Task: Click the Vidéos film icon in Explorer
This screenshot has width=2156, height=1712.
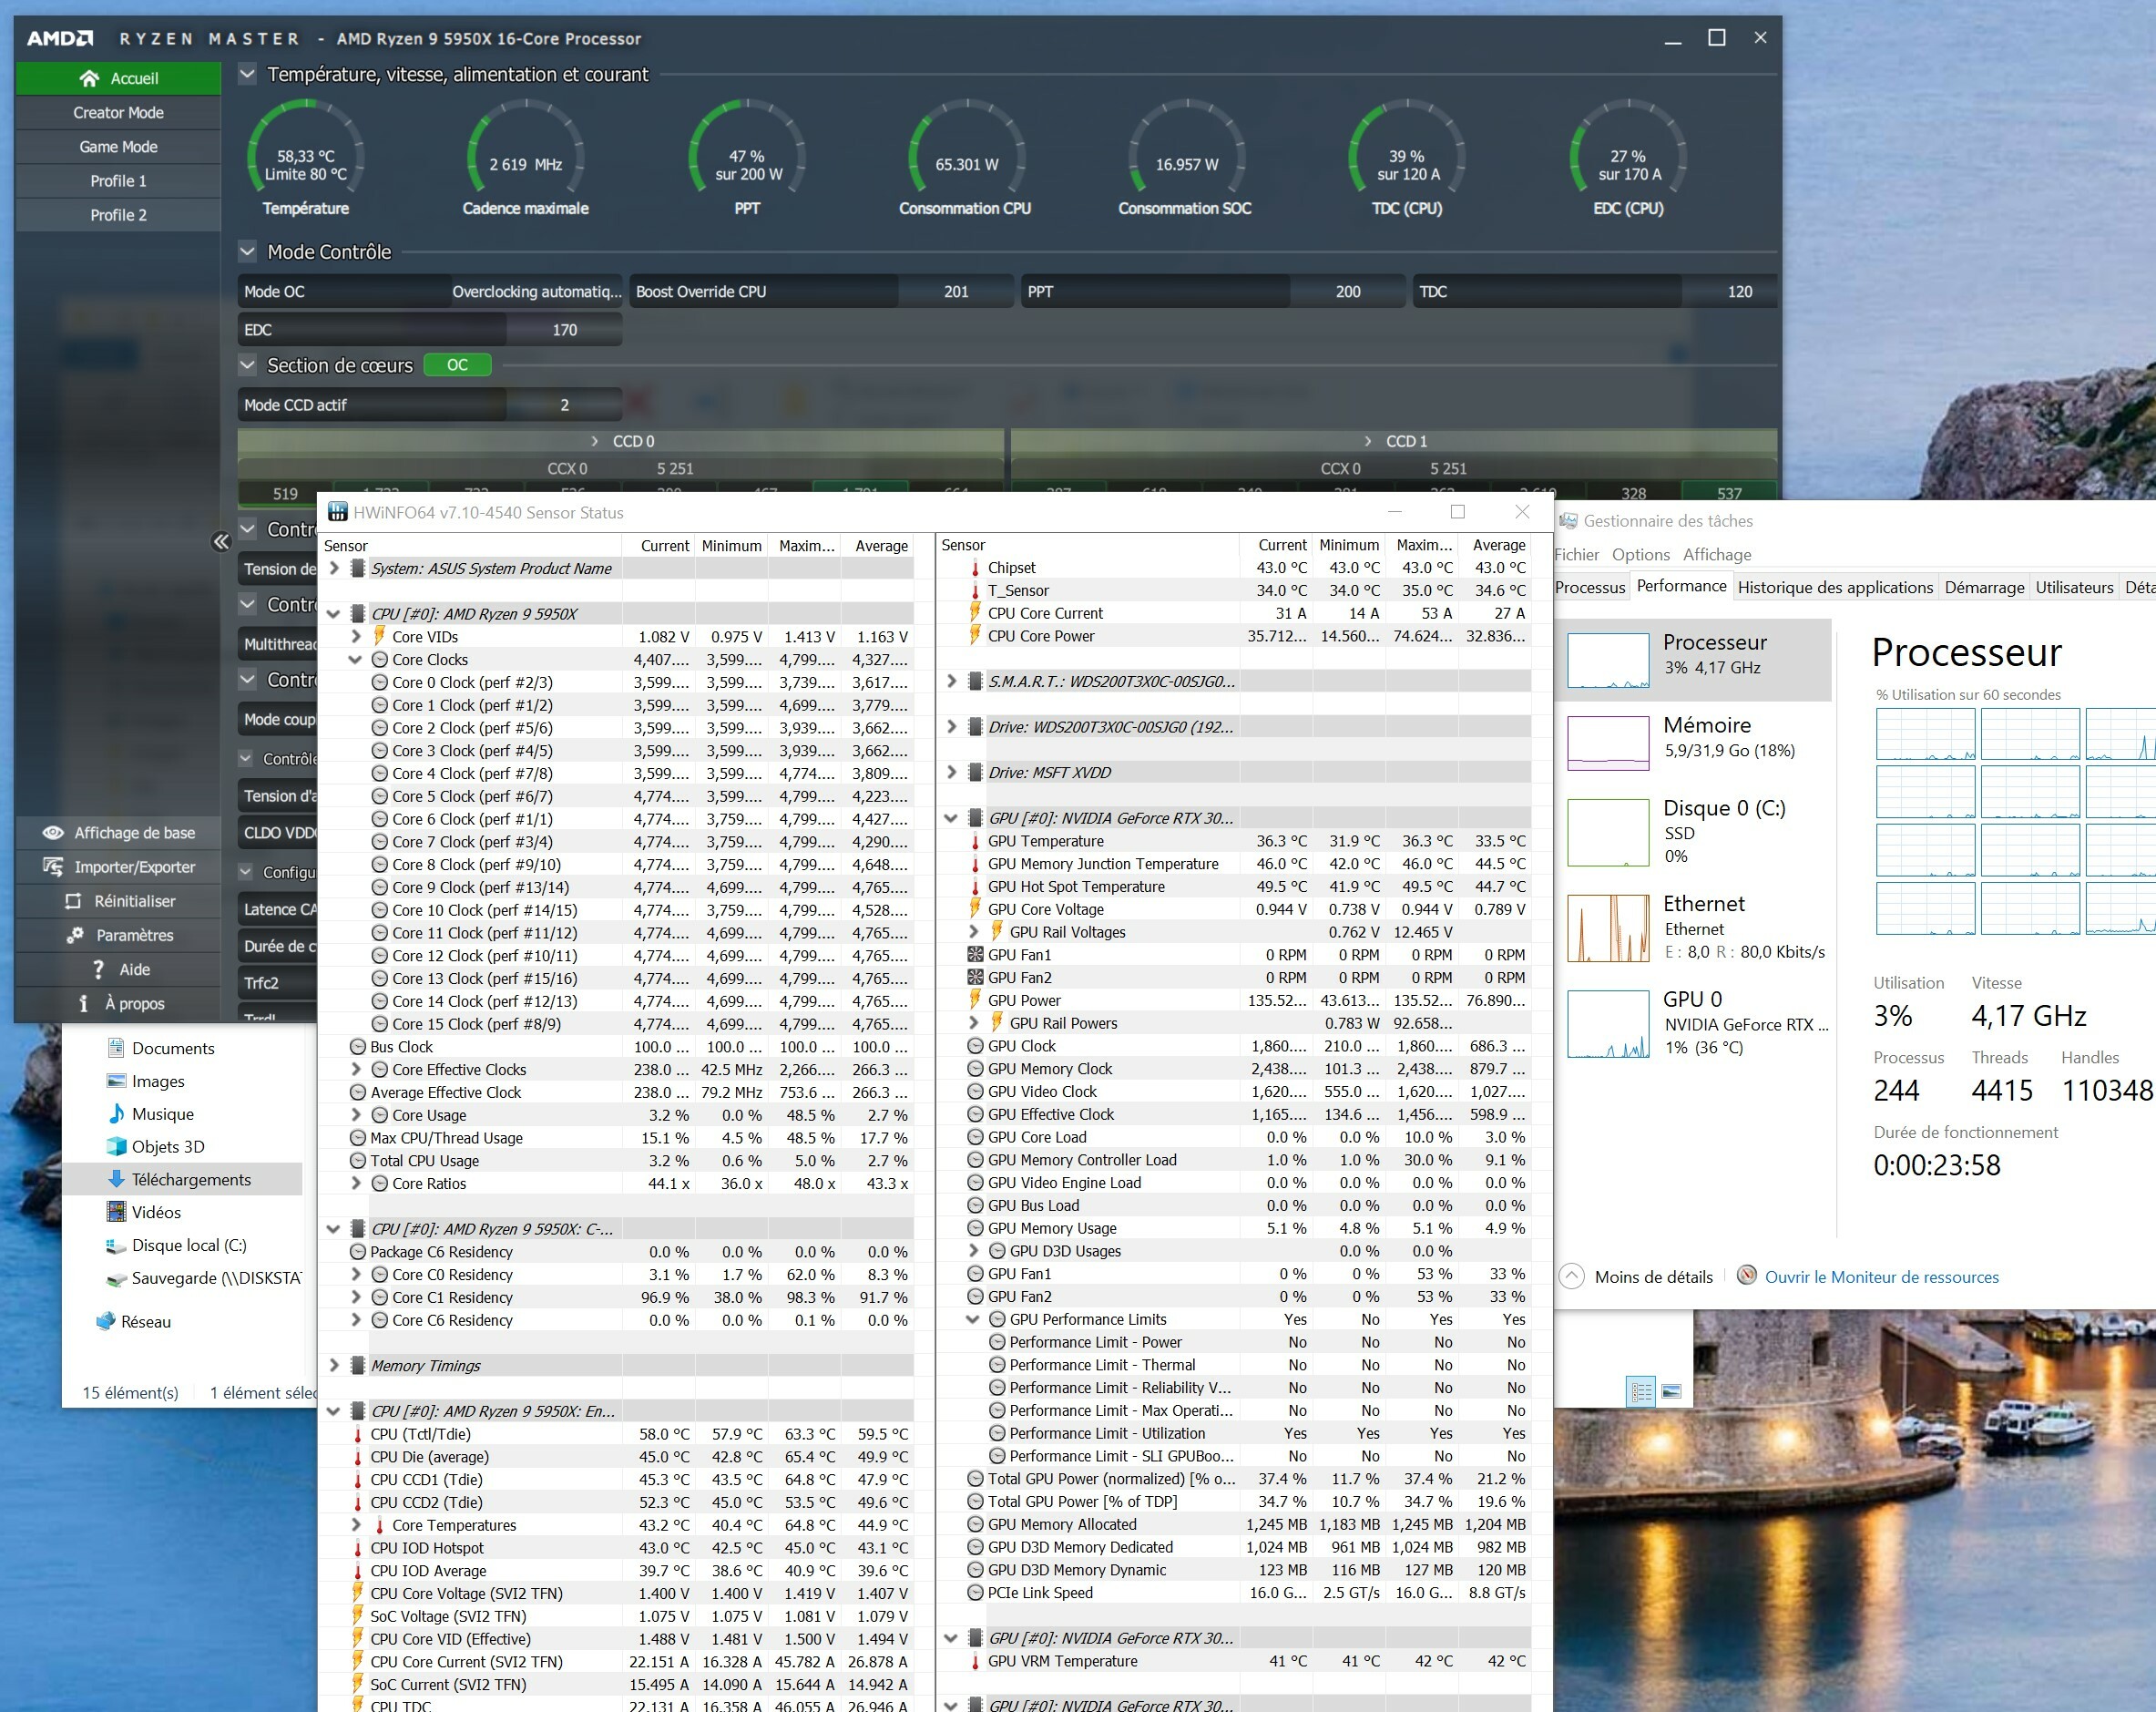Action: (x=116, y=1212)
